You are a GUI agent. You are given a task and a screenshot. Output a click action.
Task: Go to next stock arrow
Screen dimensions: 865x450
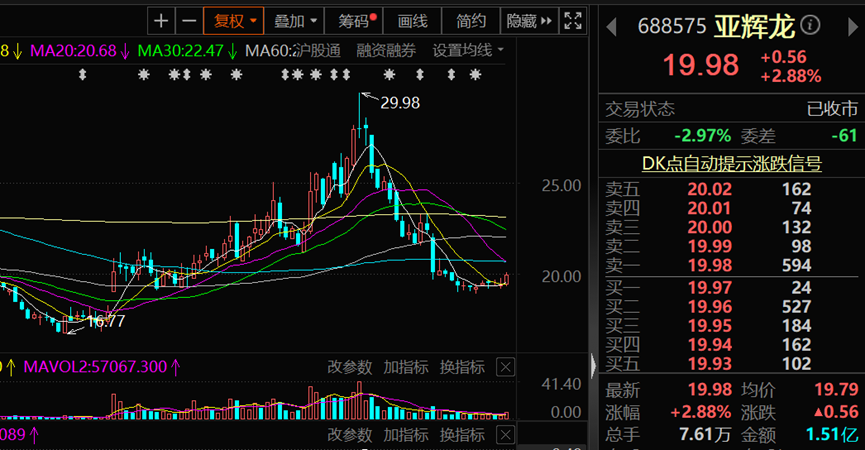852,27
